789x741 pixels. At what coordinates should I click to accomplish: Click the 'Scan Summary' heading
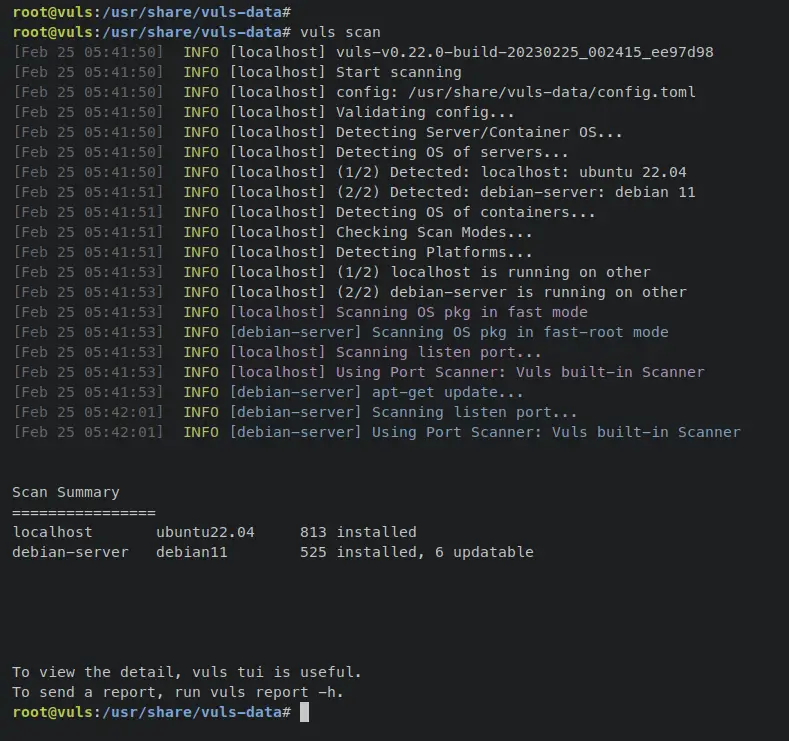pyautogui.click(x=66, y=492)
